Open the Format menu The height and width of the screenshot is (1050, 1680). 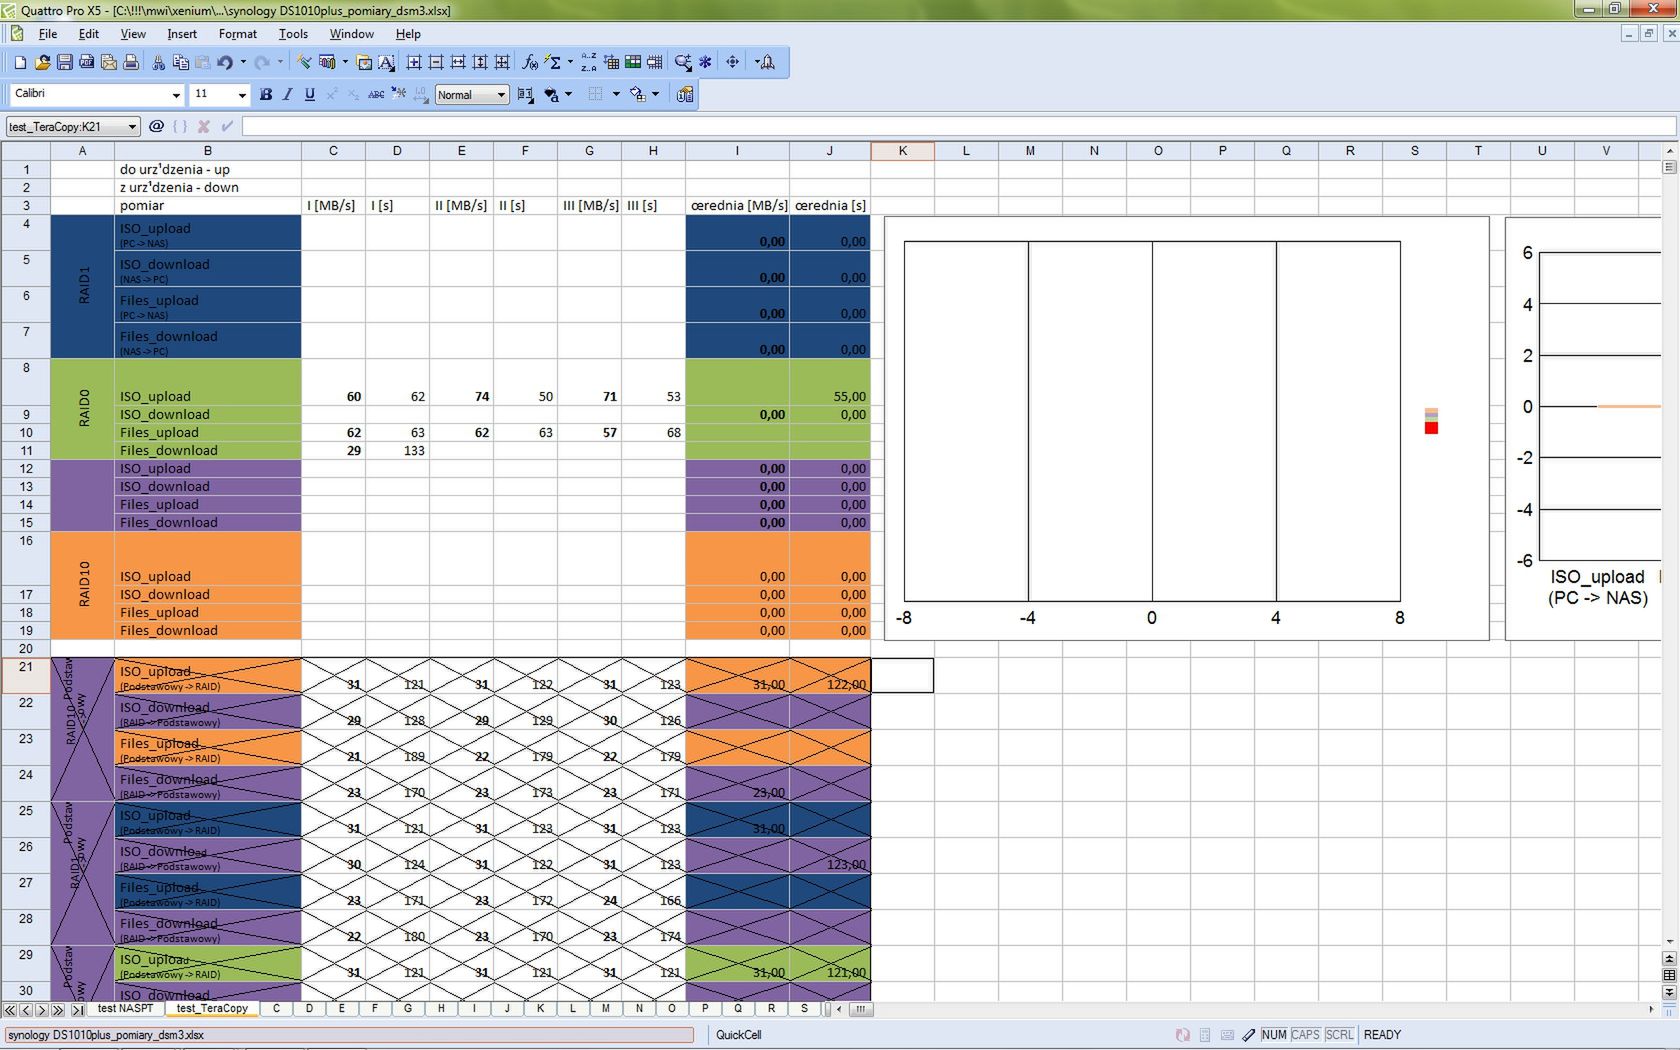238,34
